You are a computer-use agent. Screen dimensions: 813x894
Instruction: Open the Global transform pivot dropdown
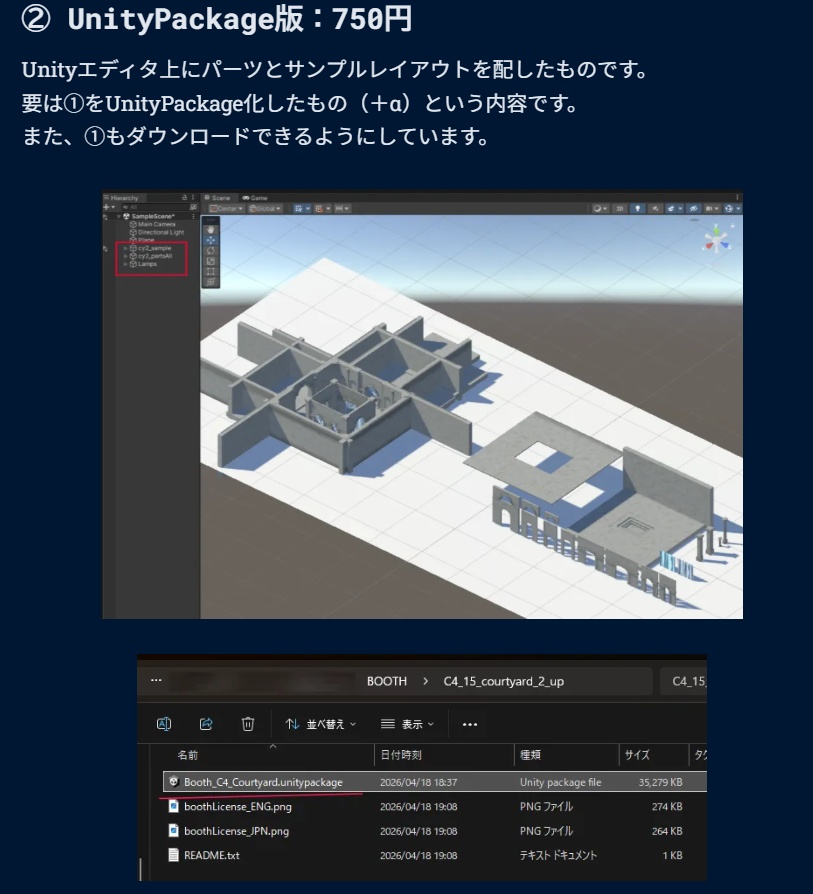263,208
